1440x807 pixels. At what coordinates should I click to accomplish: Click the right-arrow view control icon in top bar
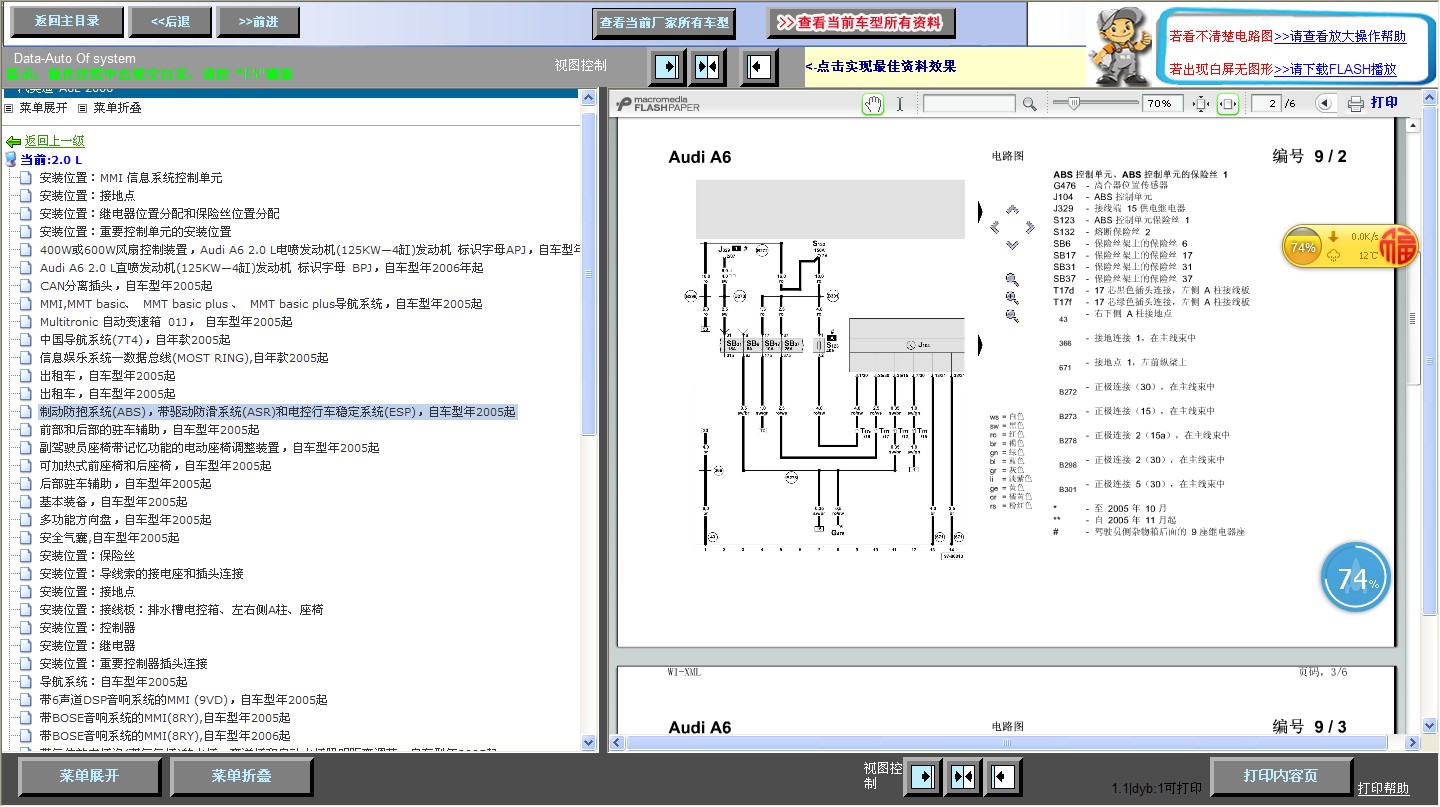[665, 67]
